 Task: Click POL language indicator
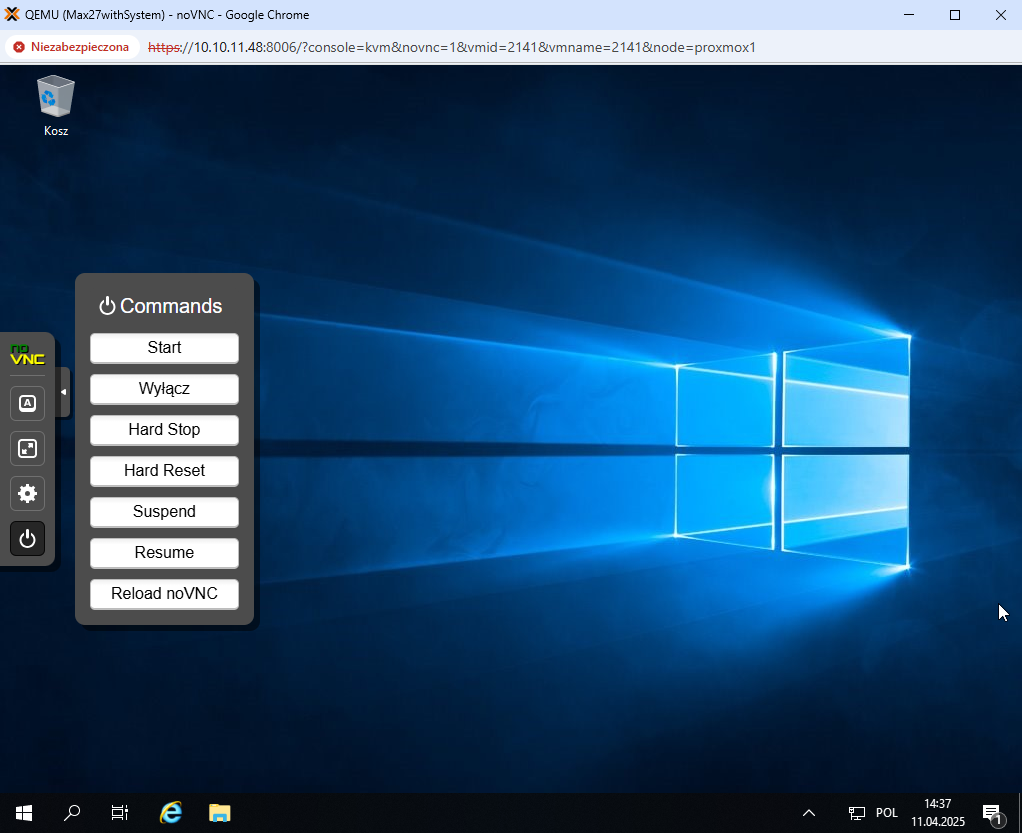[886, 813]
